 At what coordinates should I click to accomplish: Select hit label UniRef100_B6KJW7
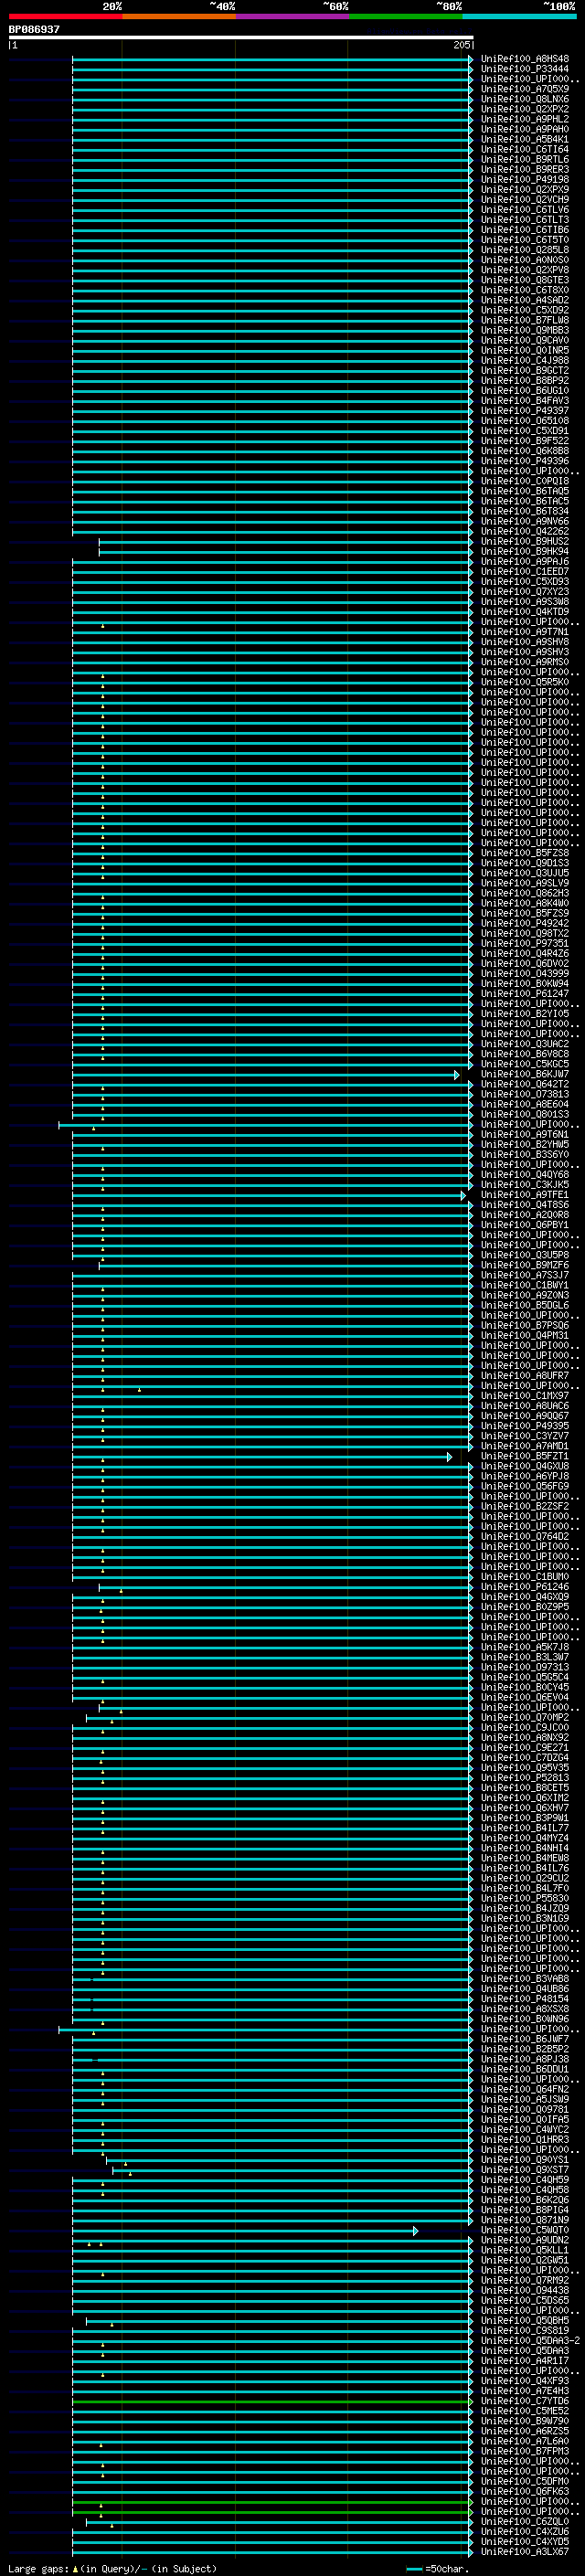tap(525, 1074)
